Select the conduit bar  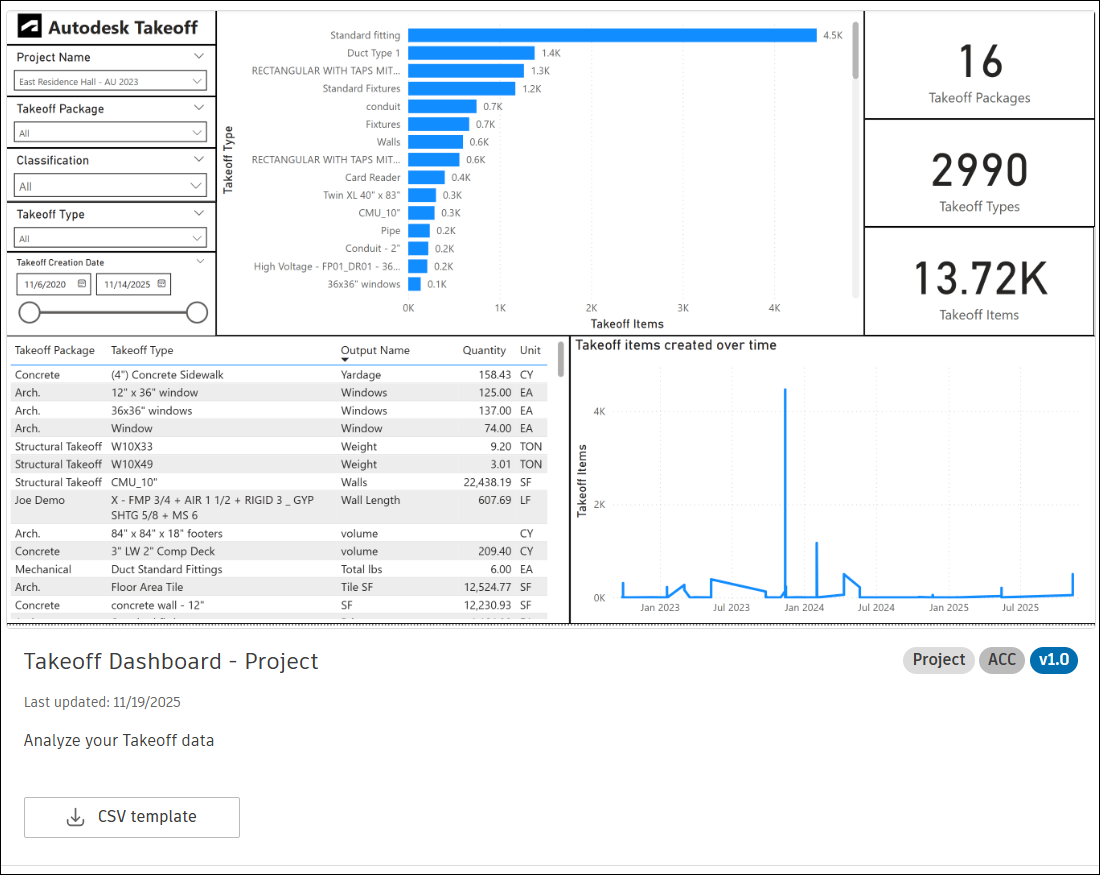pyautogui.click(x=442, y=106)
